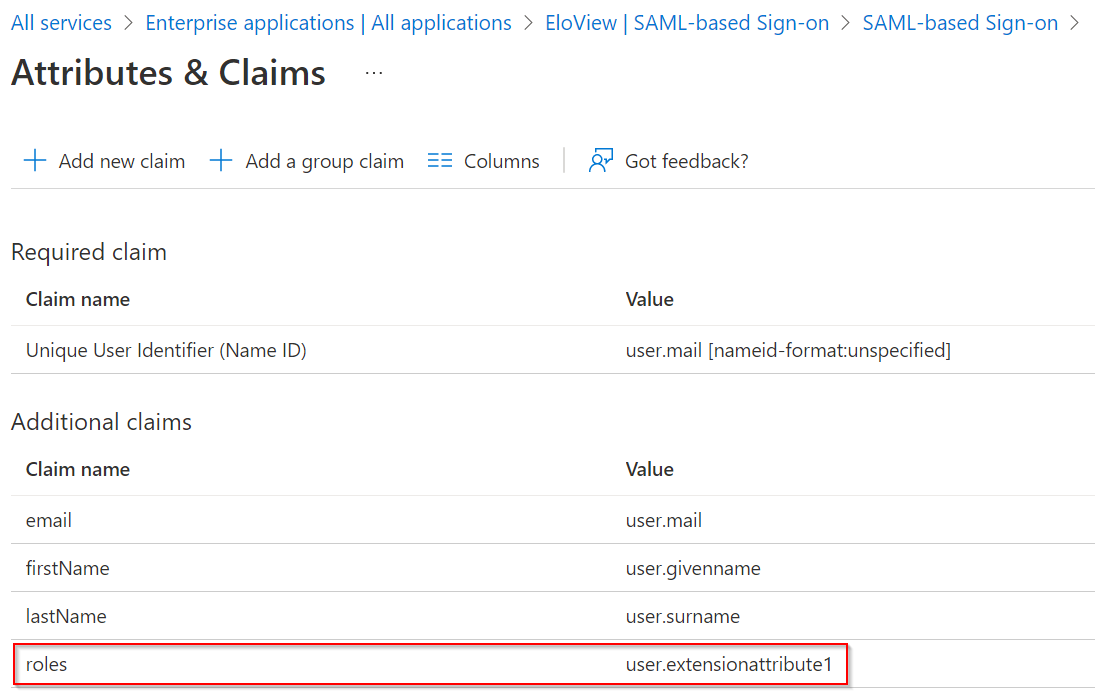Click the Required claim section heading

pyautogui.click(x=89, y=252)
